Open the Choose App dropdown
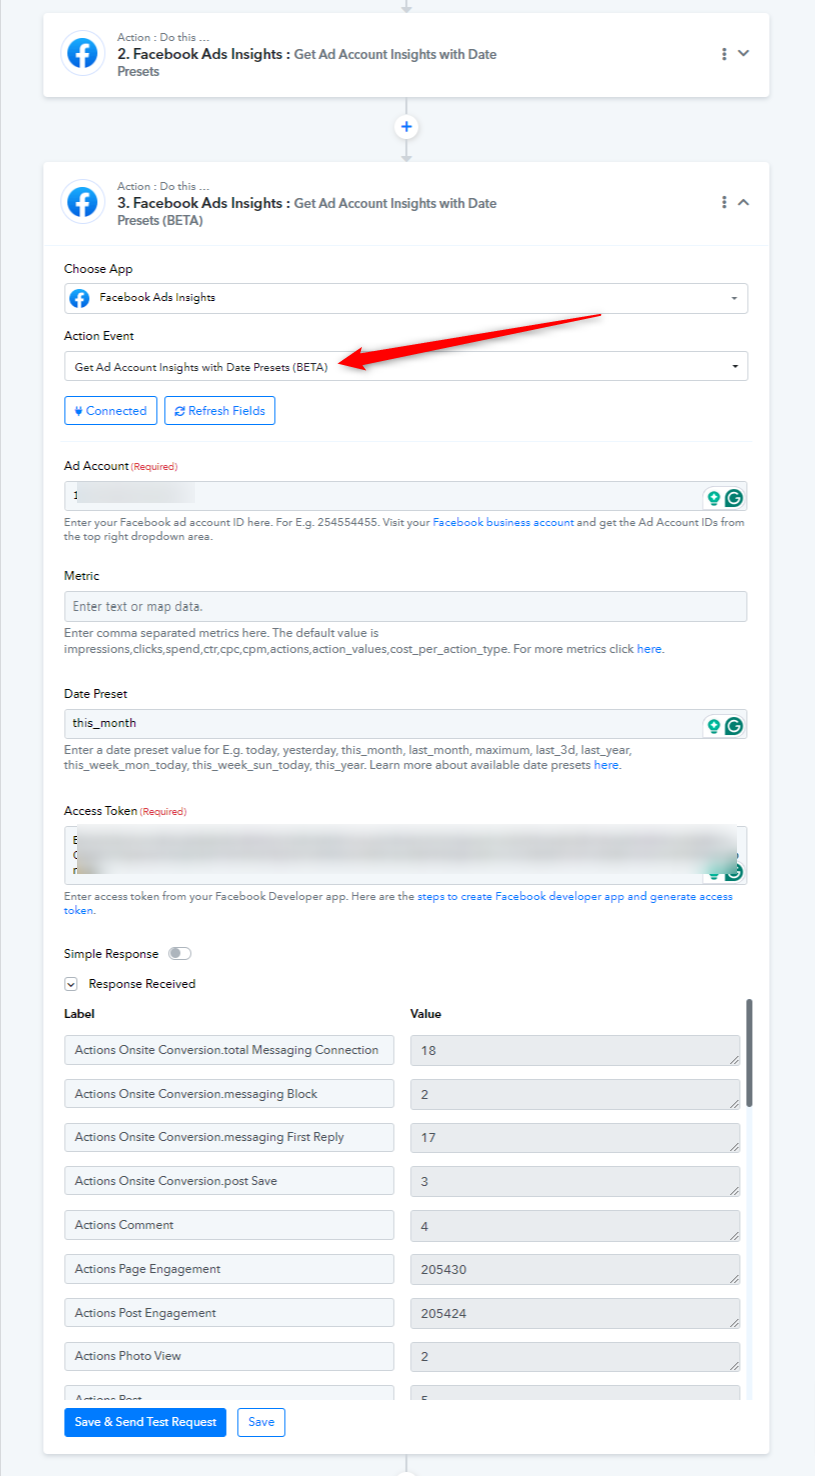Image resolution: width=815 pixels, height=1476 pixels. [406, 298]
